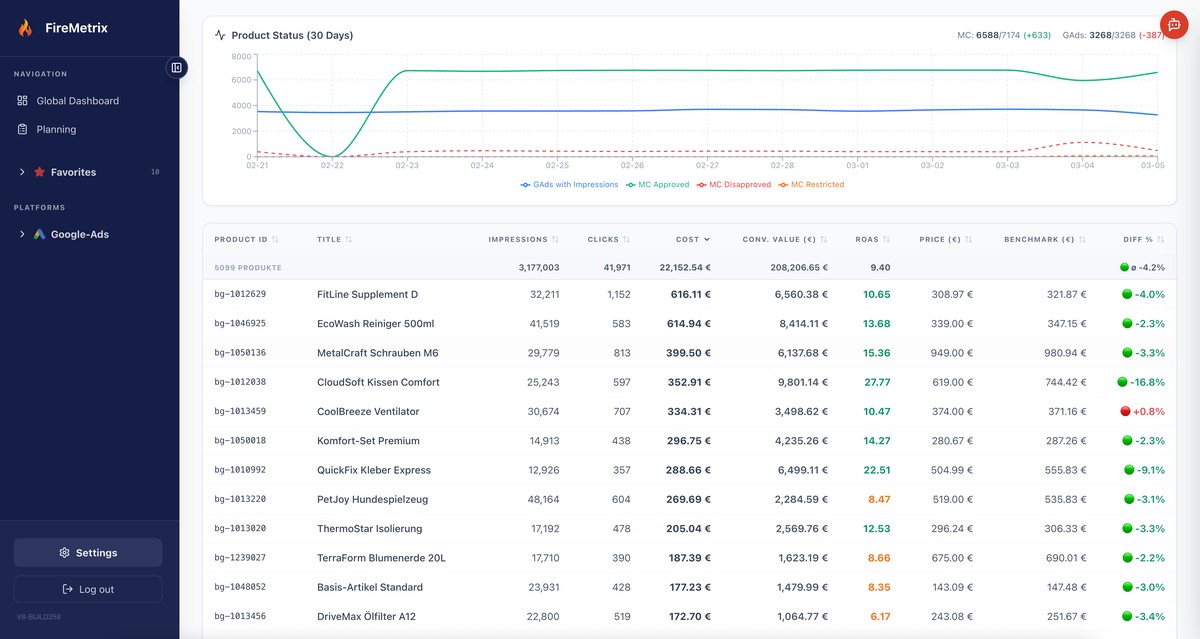The image size is (1200, 639).
Task: Select Planning in the navigation menu
Action: point(55,129)
